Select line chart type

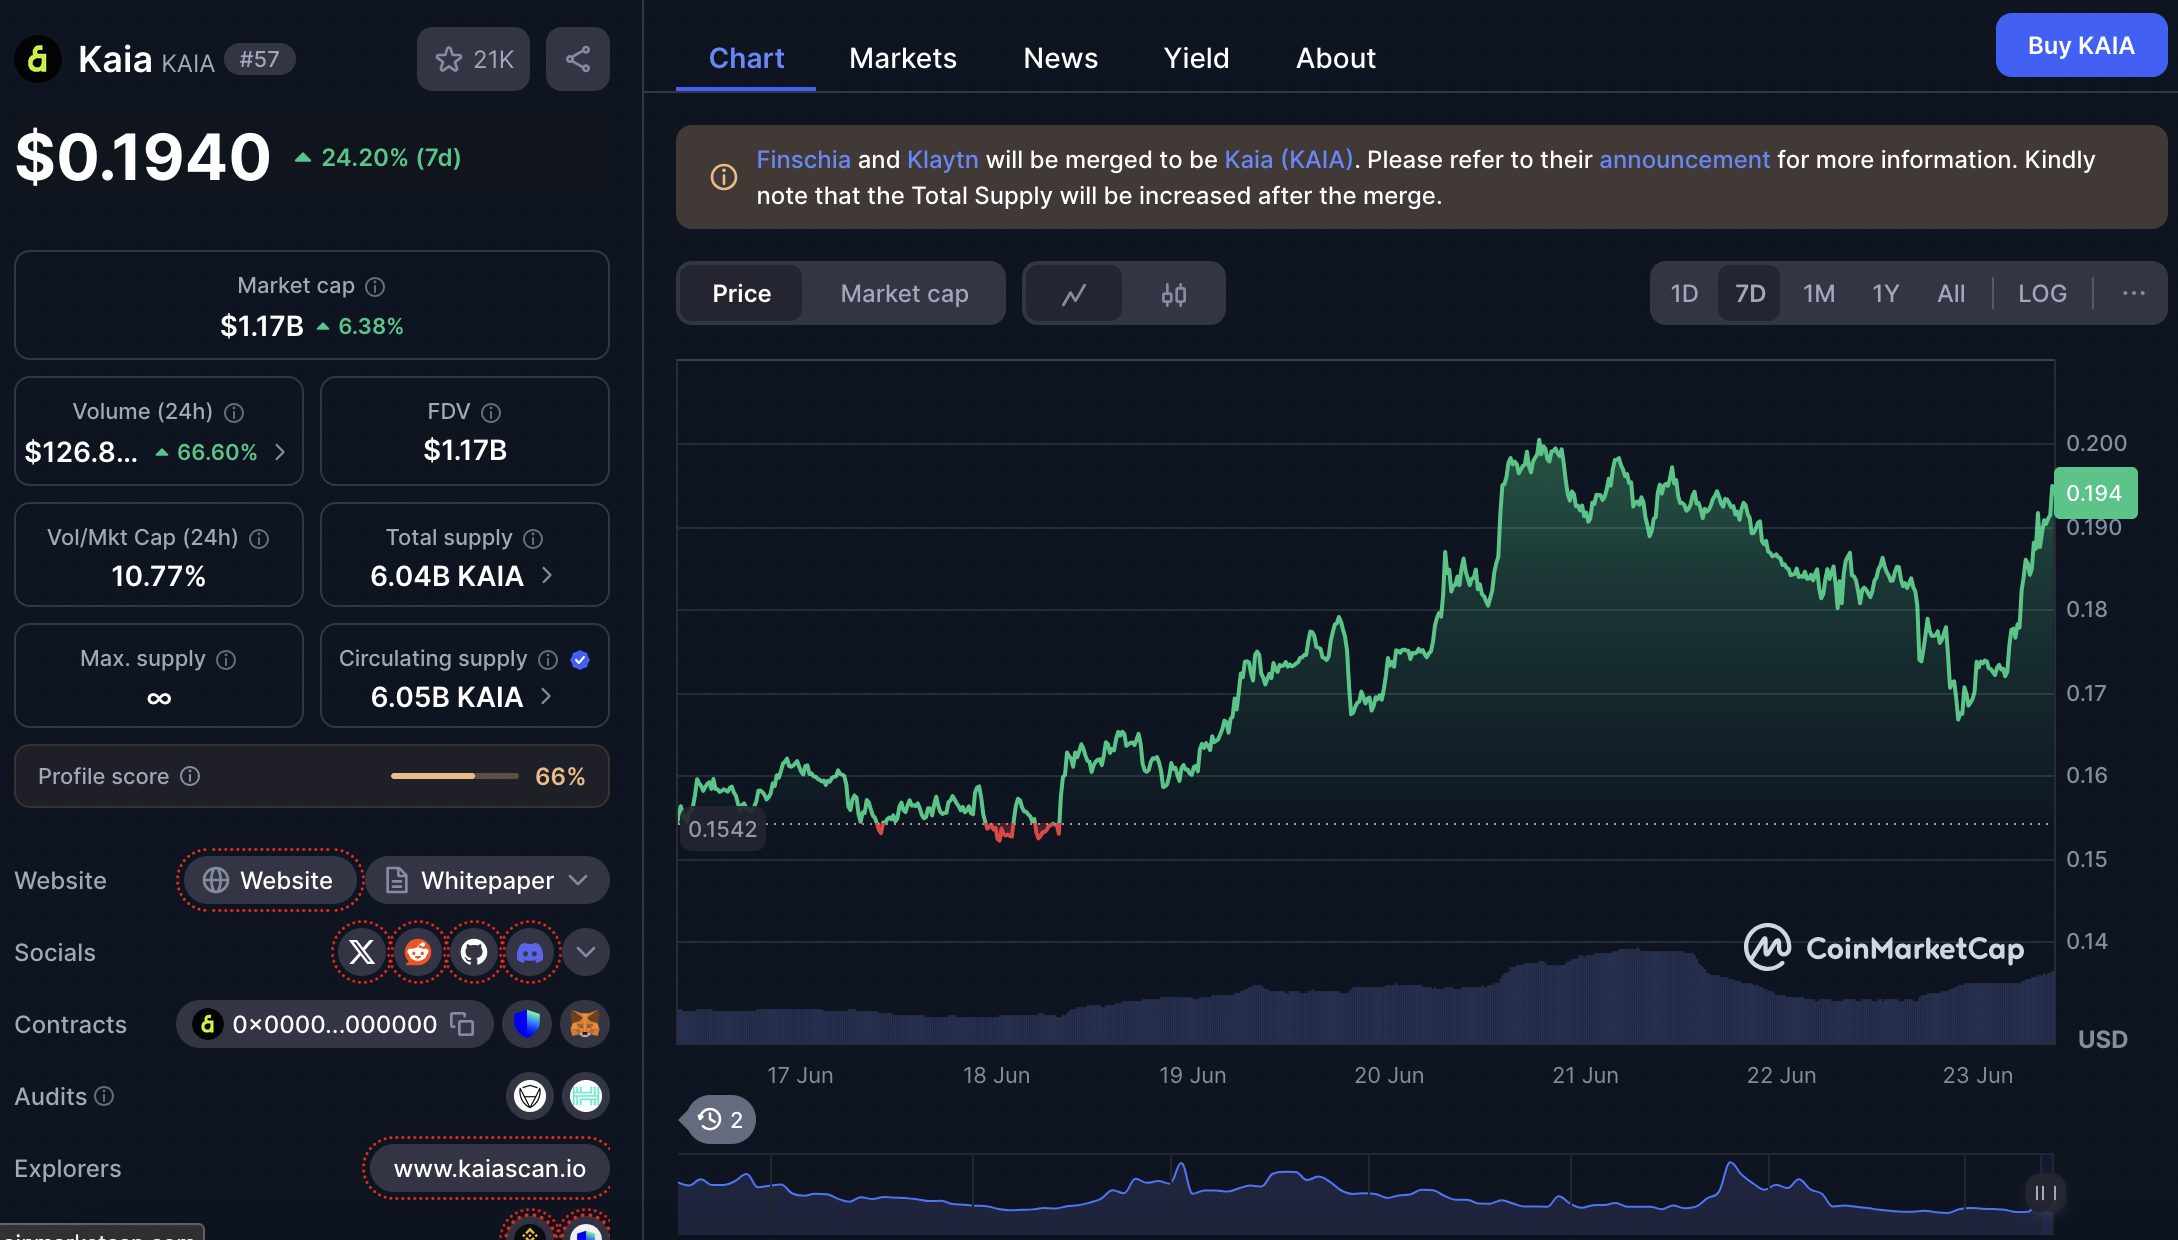[x=1074, y=294]
